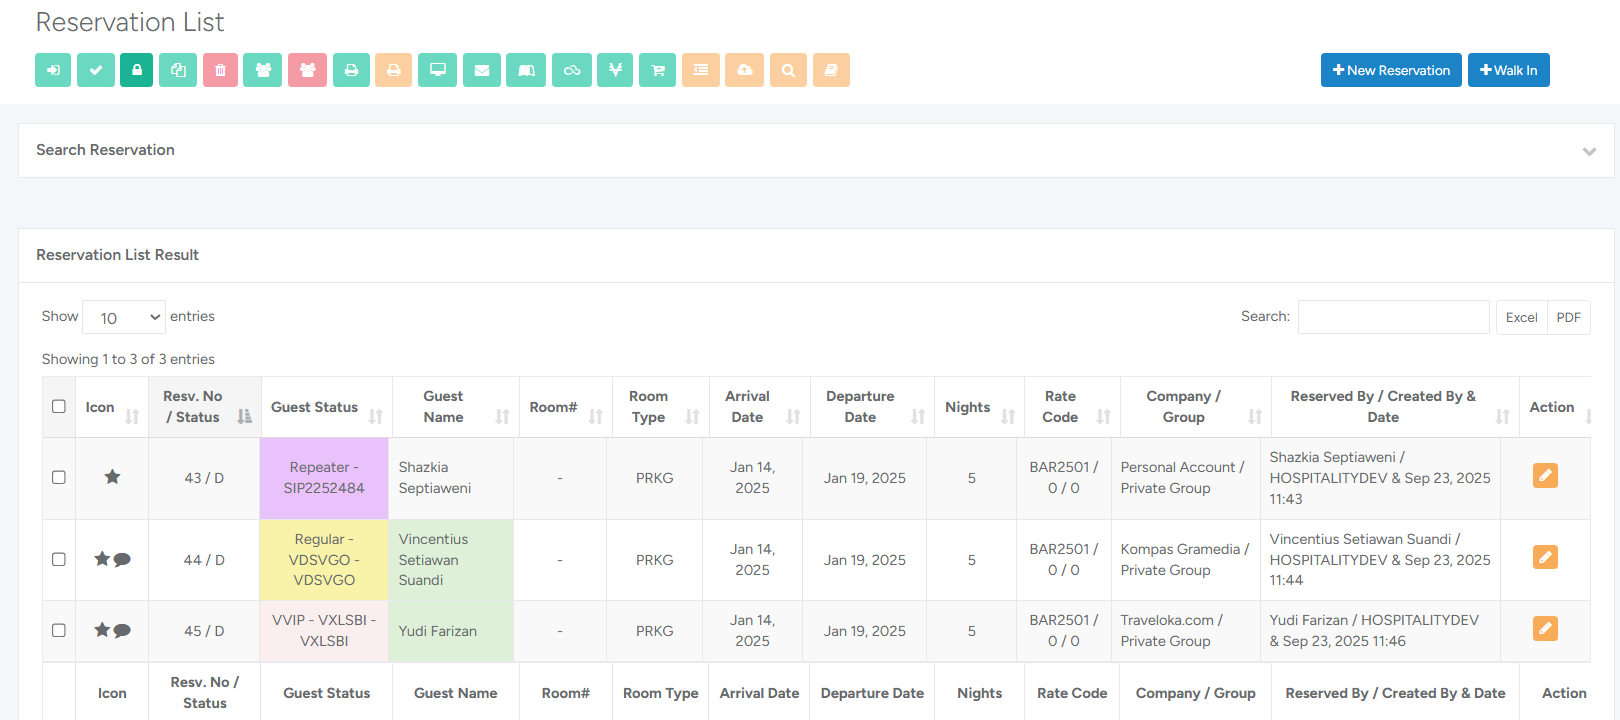Select the checkbox for Yudi Farizan's row
1620x720 pixels.
pyautogui.click(x=59, y=630)
